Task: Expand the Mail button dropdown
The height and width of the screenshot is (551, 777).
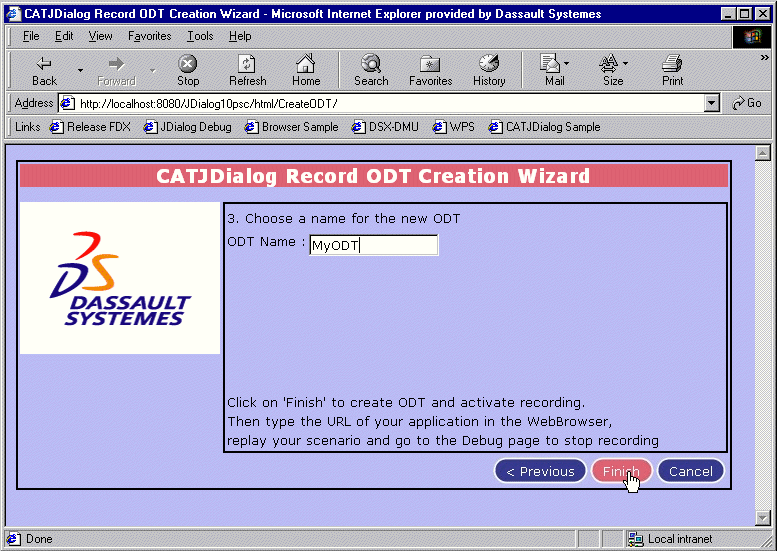Action: tap(566, 63)
